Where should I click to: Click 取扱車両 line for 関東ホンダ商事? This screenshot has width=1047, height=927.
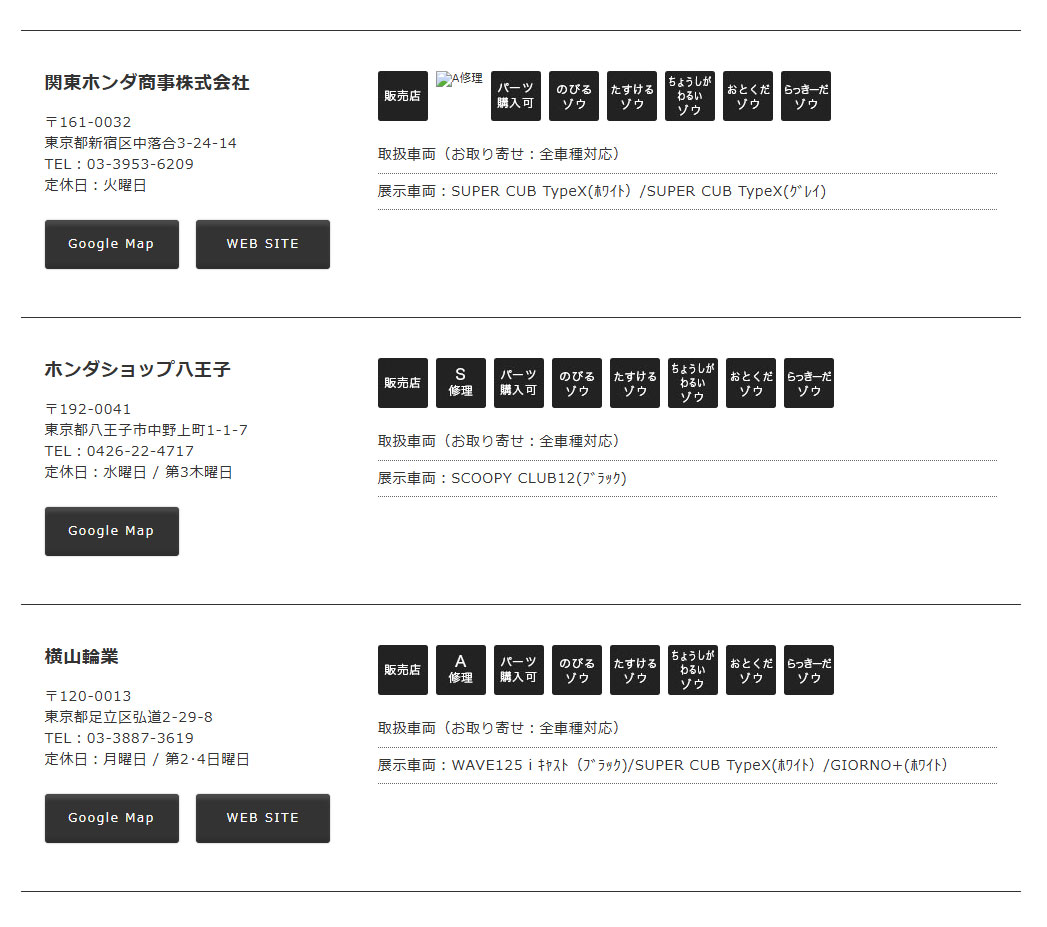[499, 154]
